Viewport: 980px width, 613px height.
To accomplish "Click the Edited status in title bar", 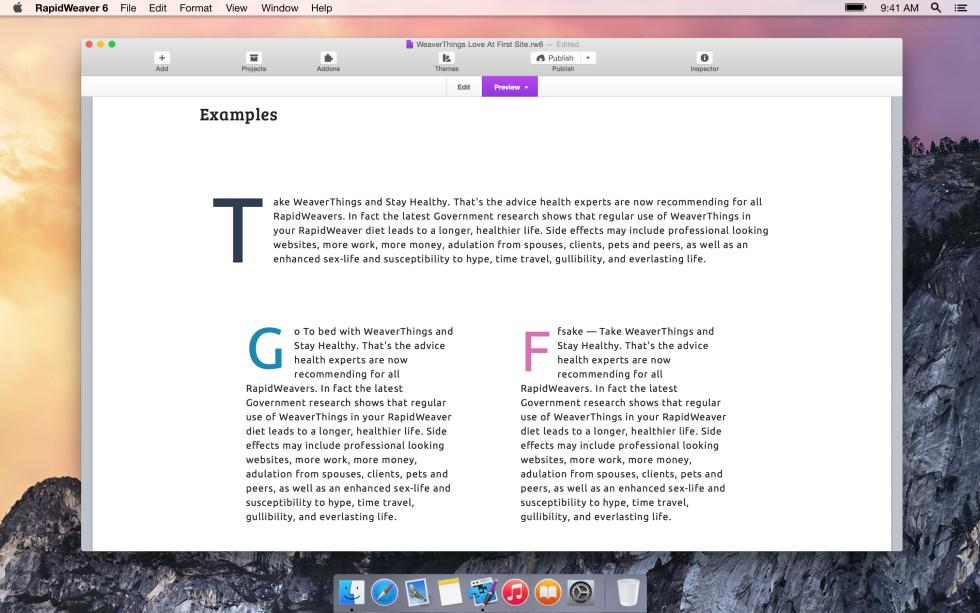I will tap(567, 44).
